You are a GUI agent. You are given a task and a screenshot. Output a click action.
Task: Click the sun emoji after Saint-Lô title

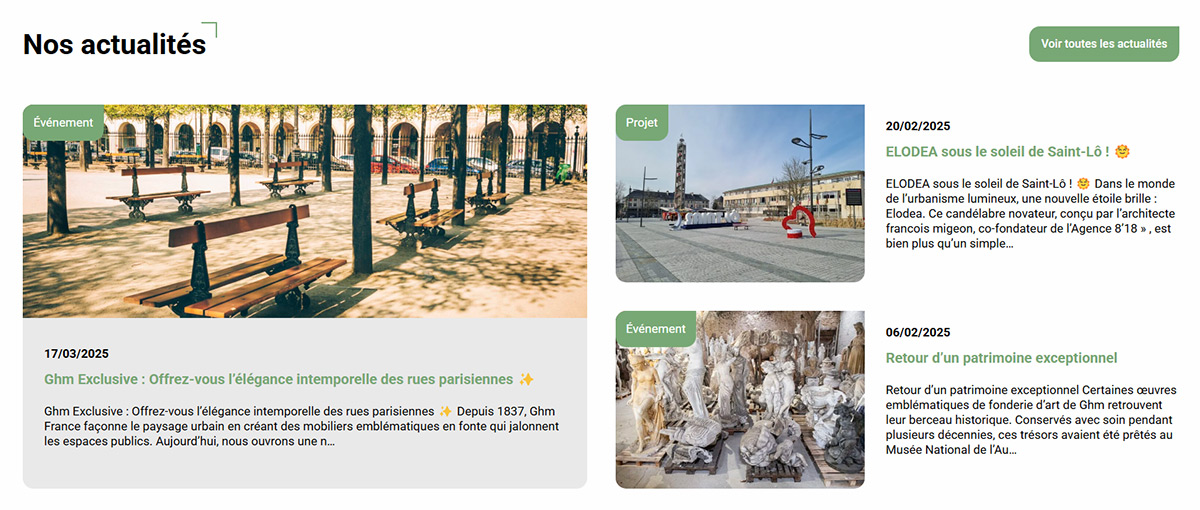pos(1122,152)
